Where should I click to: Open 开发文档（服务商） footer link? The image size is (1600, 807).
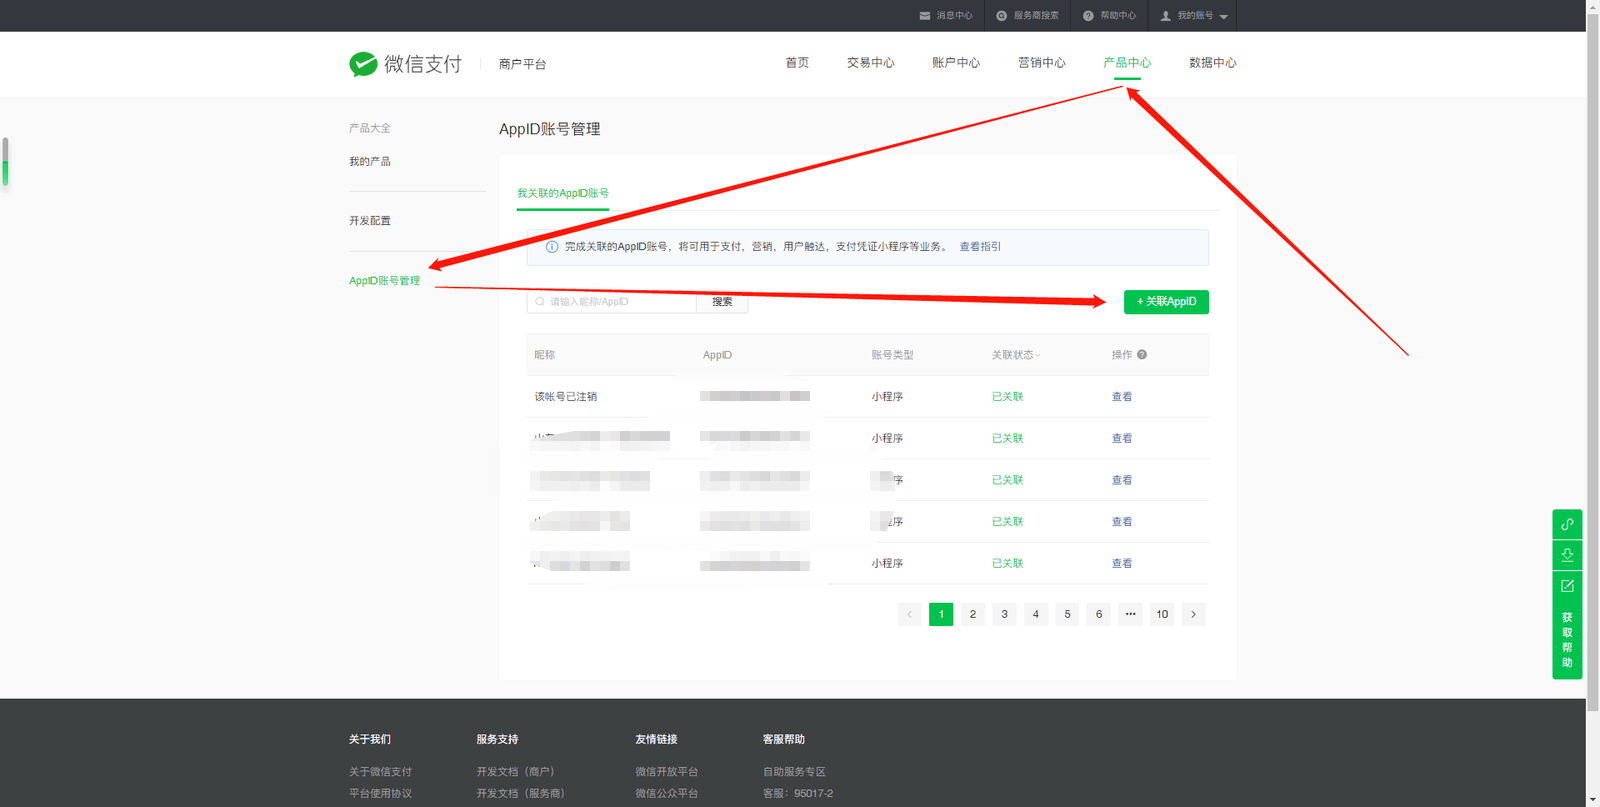pos(522,794)
